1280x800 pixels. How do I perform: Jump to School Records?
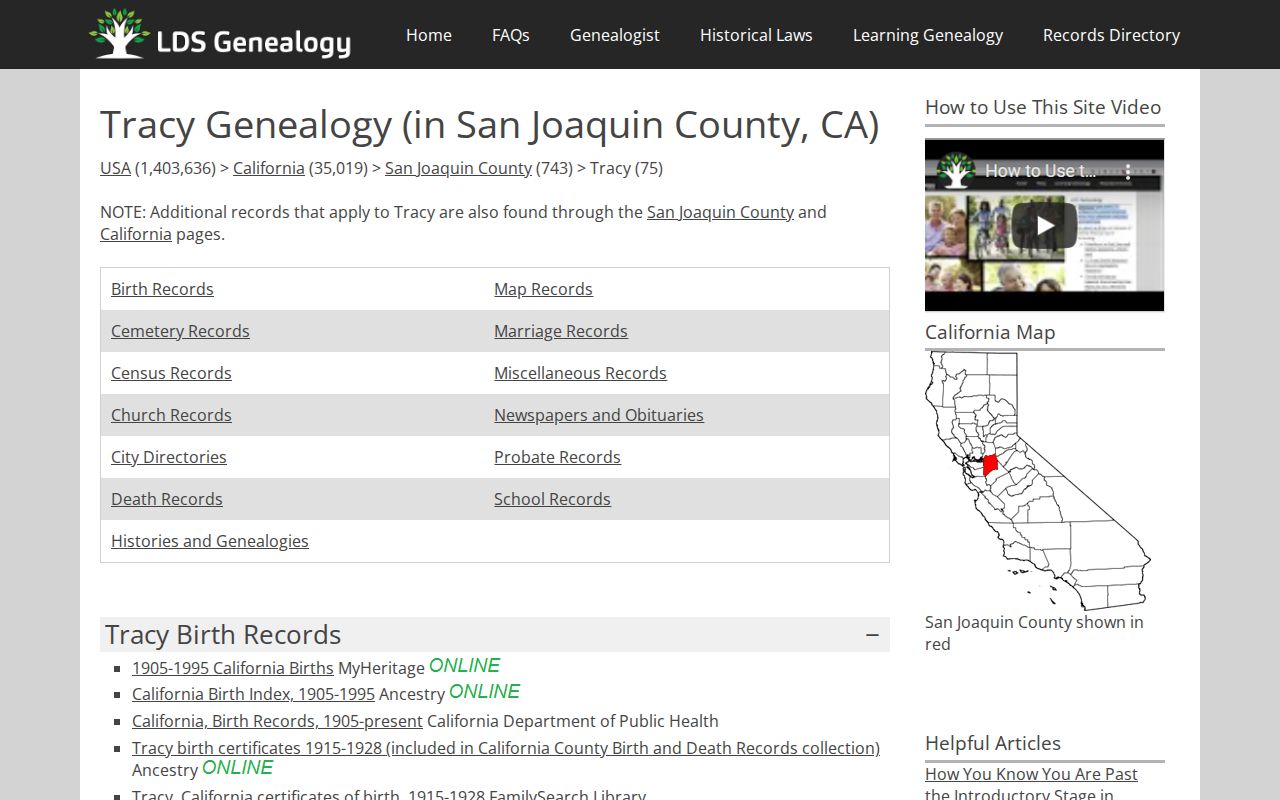coord(552,499)
